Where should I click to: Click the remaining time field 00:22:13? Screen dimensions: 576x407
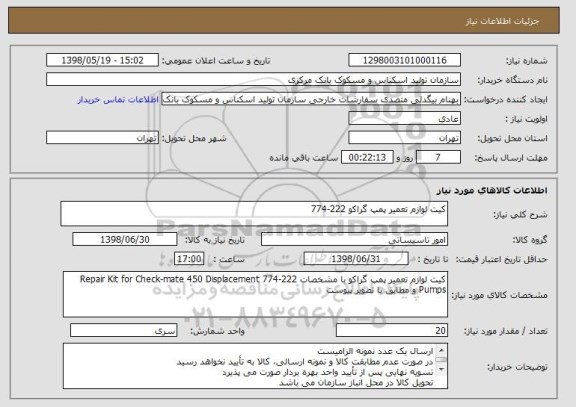367,158
